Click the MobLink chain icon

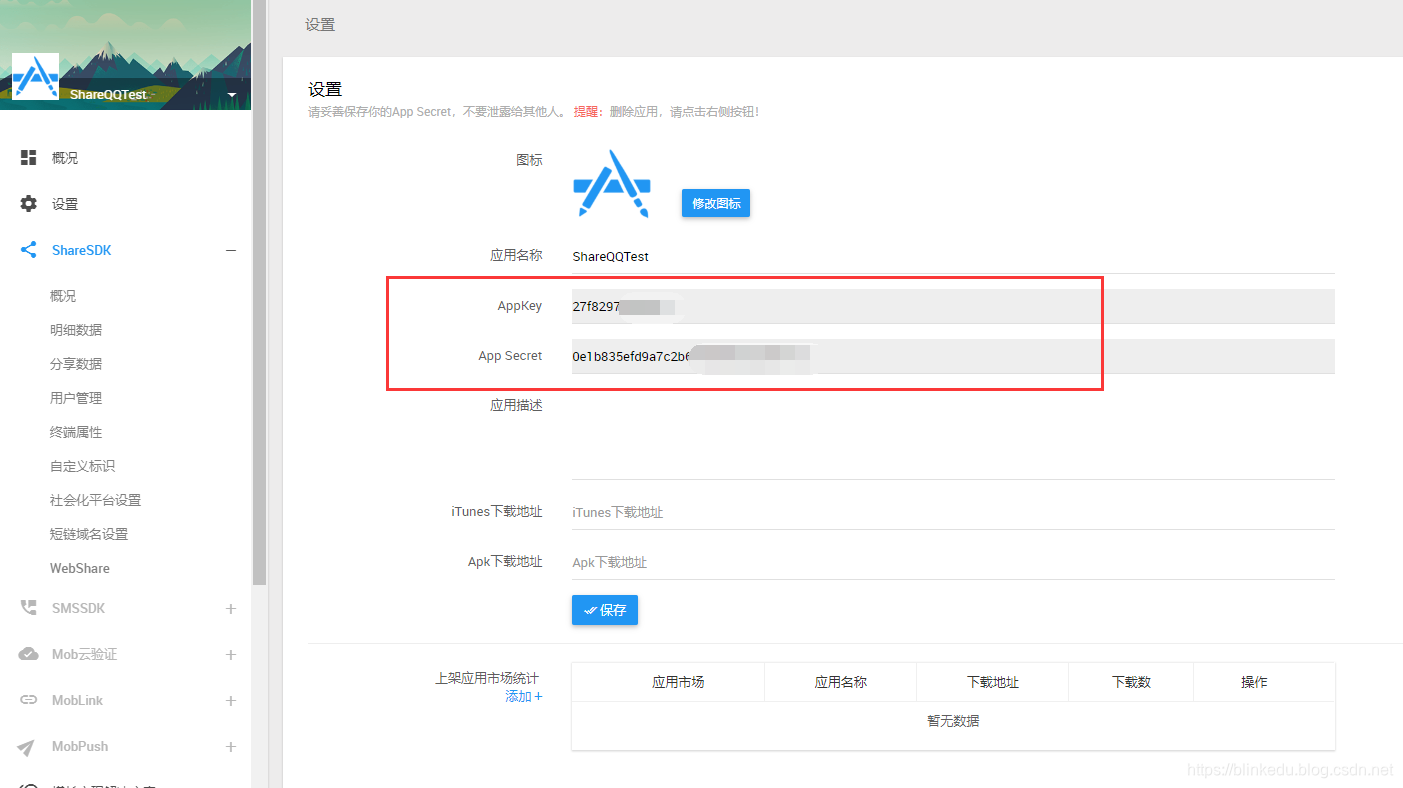[29, 700]
